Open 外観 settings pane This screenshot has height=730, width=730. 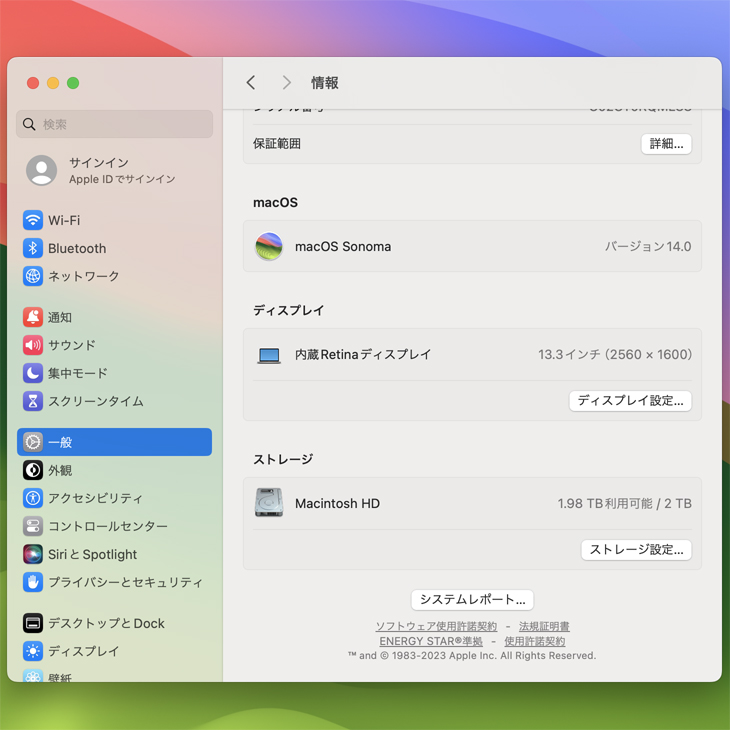tap(60, 470)
